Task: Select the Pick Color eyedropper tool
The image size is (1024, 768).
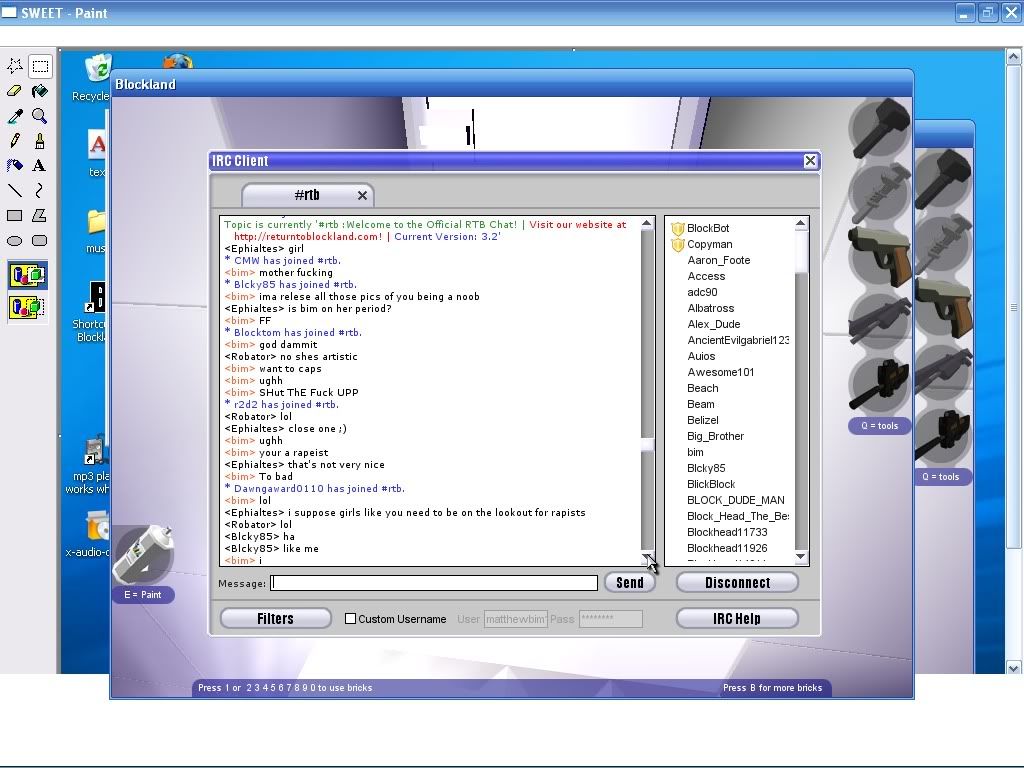Action: click(14, 116)
